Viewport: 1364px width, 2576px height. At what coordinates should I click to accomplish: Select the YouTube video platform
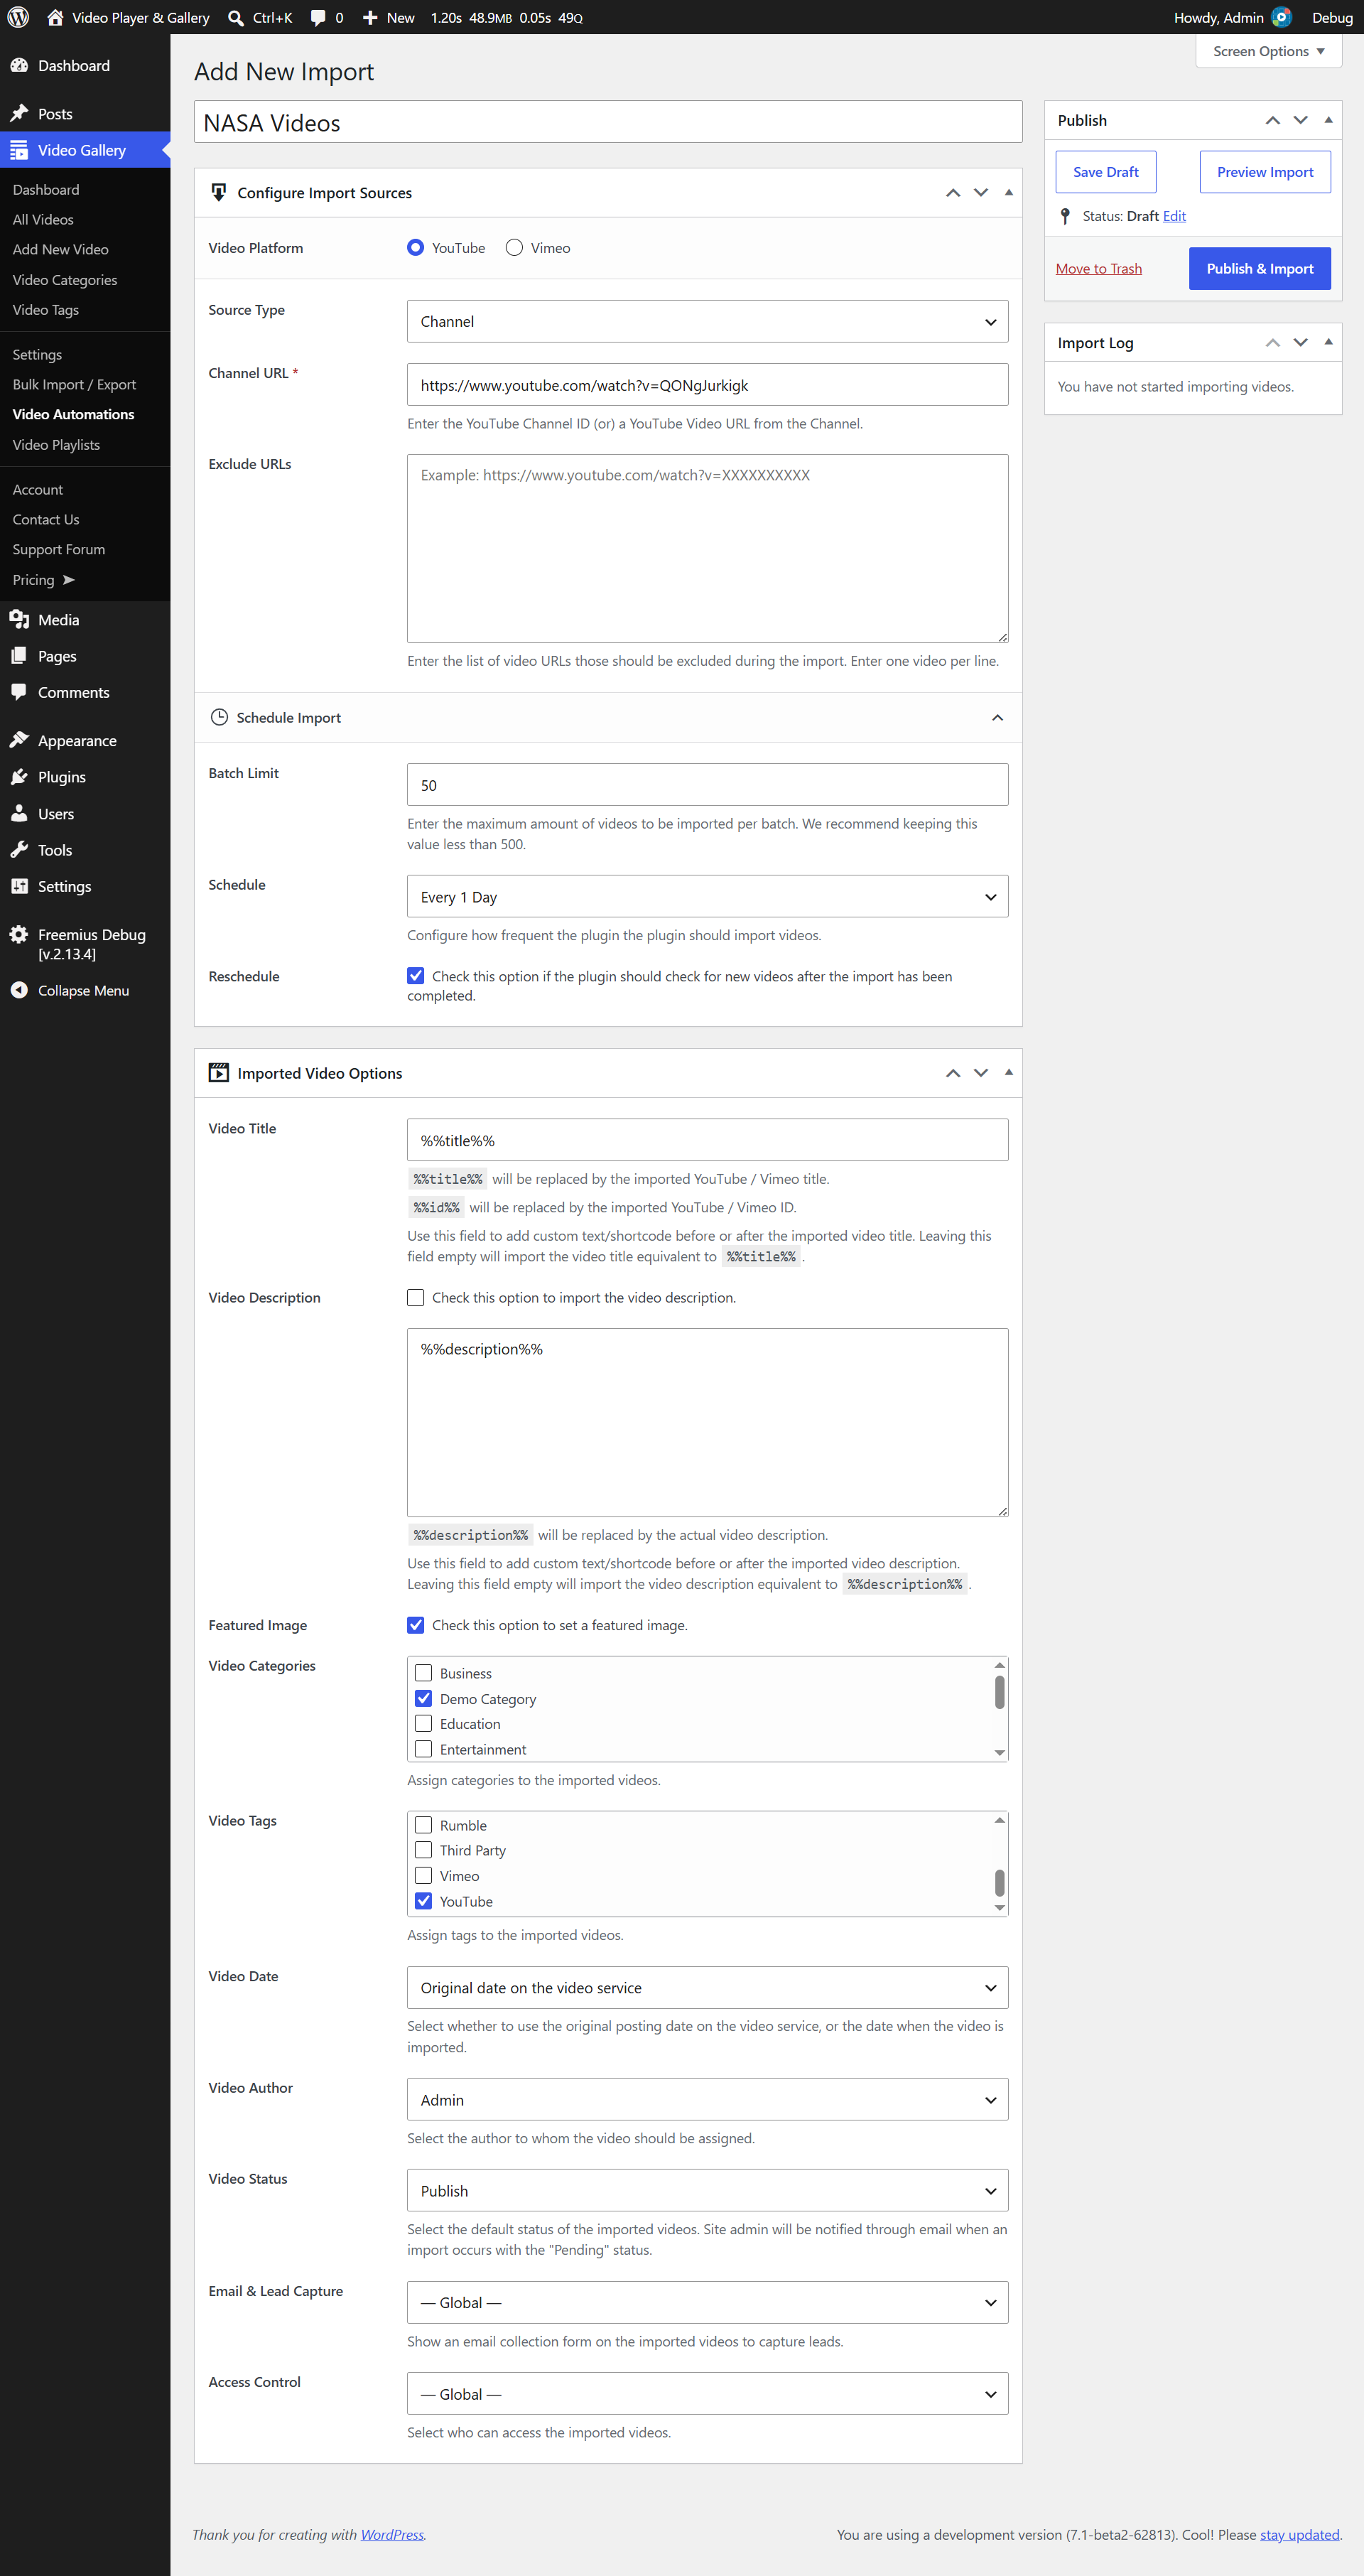[x=416, y=247]
